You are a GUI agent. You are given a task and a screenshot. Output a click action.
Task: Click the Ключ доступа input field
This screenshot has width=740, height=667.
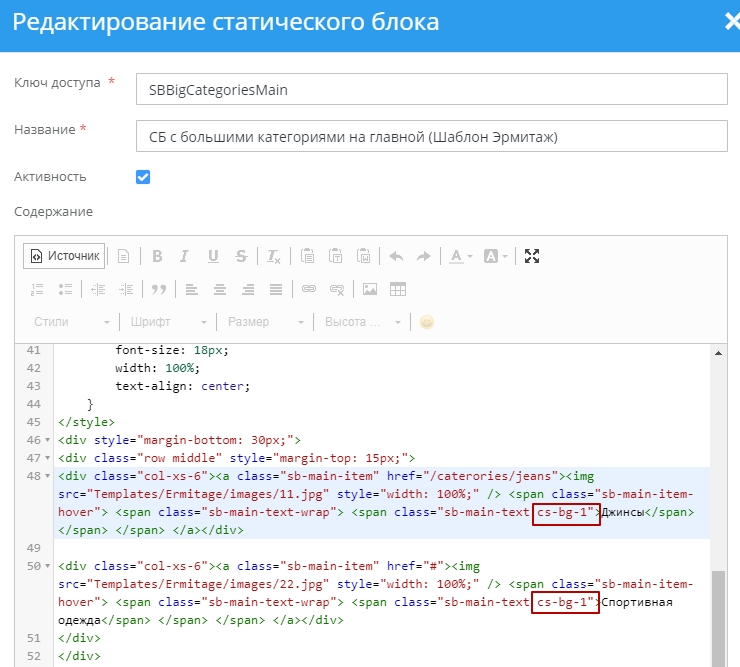431,89
